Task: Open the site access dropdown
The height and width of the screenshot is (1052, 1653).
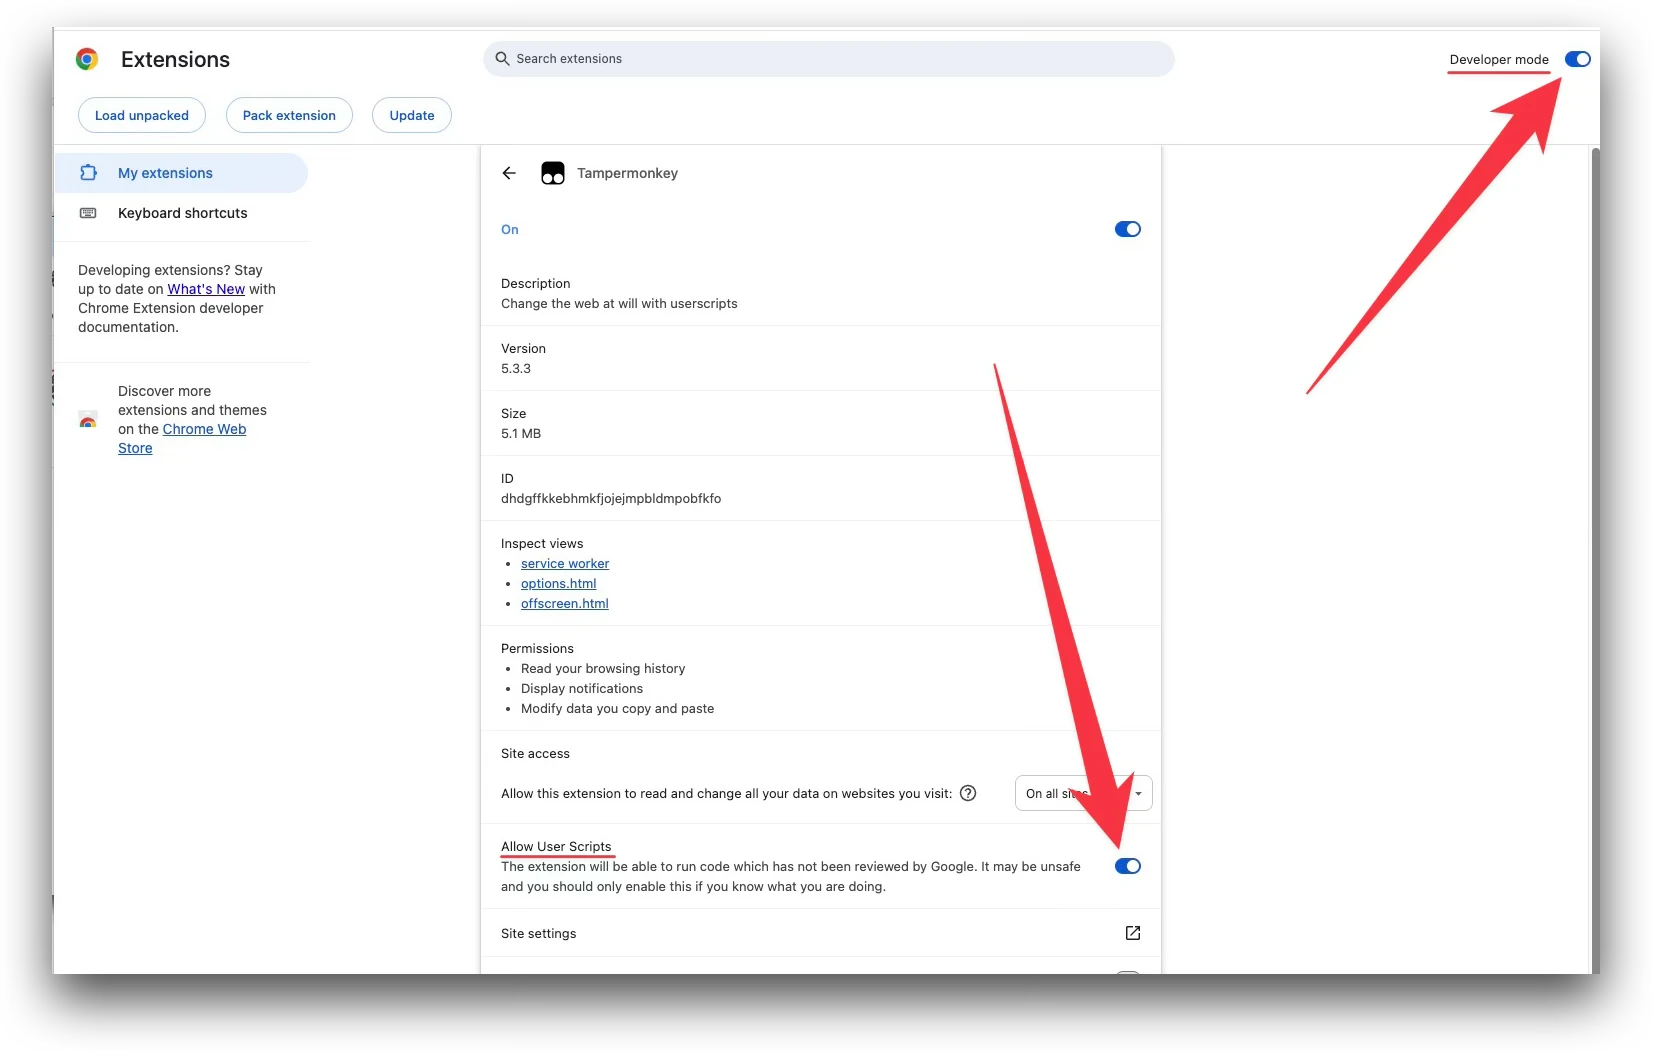Action: [x=1083, y=793]
